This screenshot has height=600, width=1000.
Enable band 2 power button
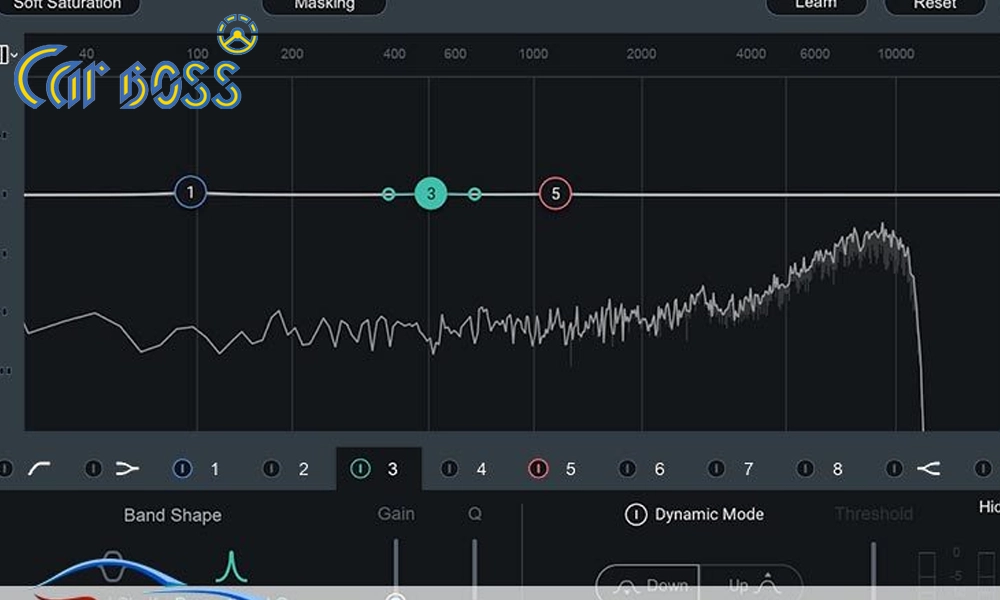click(x=271, y=469)
